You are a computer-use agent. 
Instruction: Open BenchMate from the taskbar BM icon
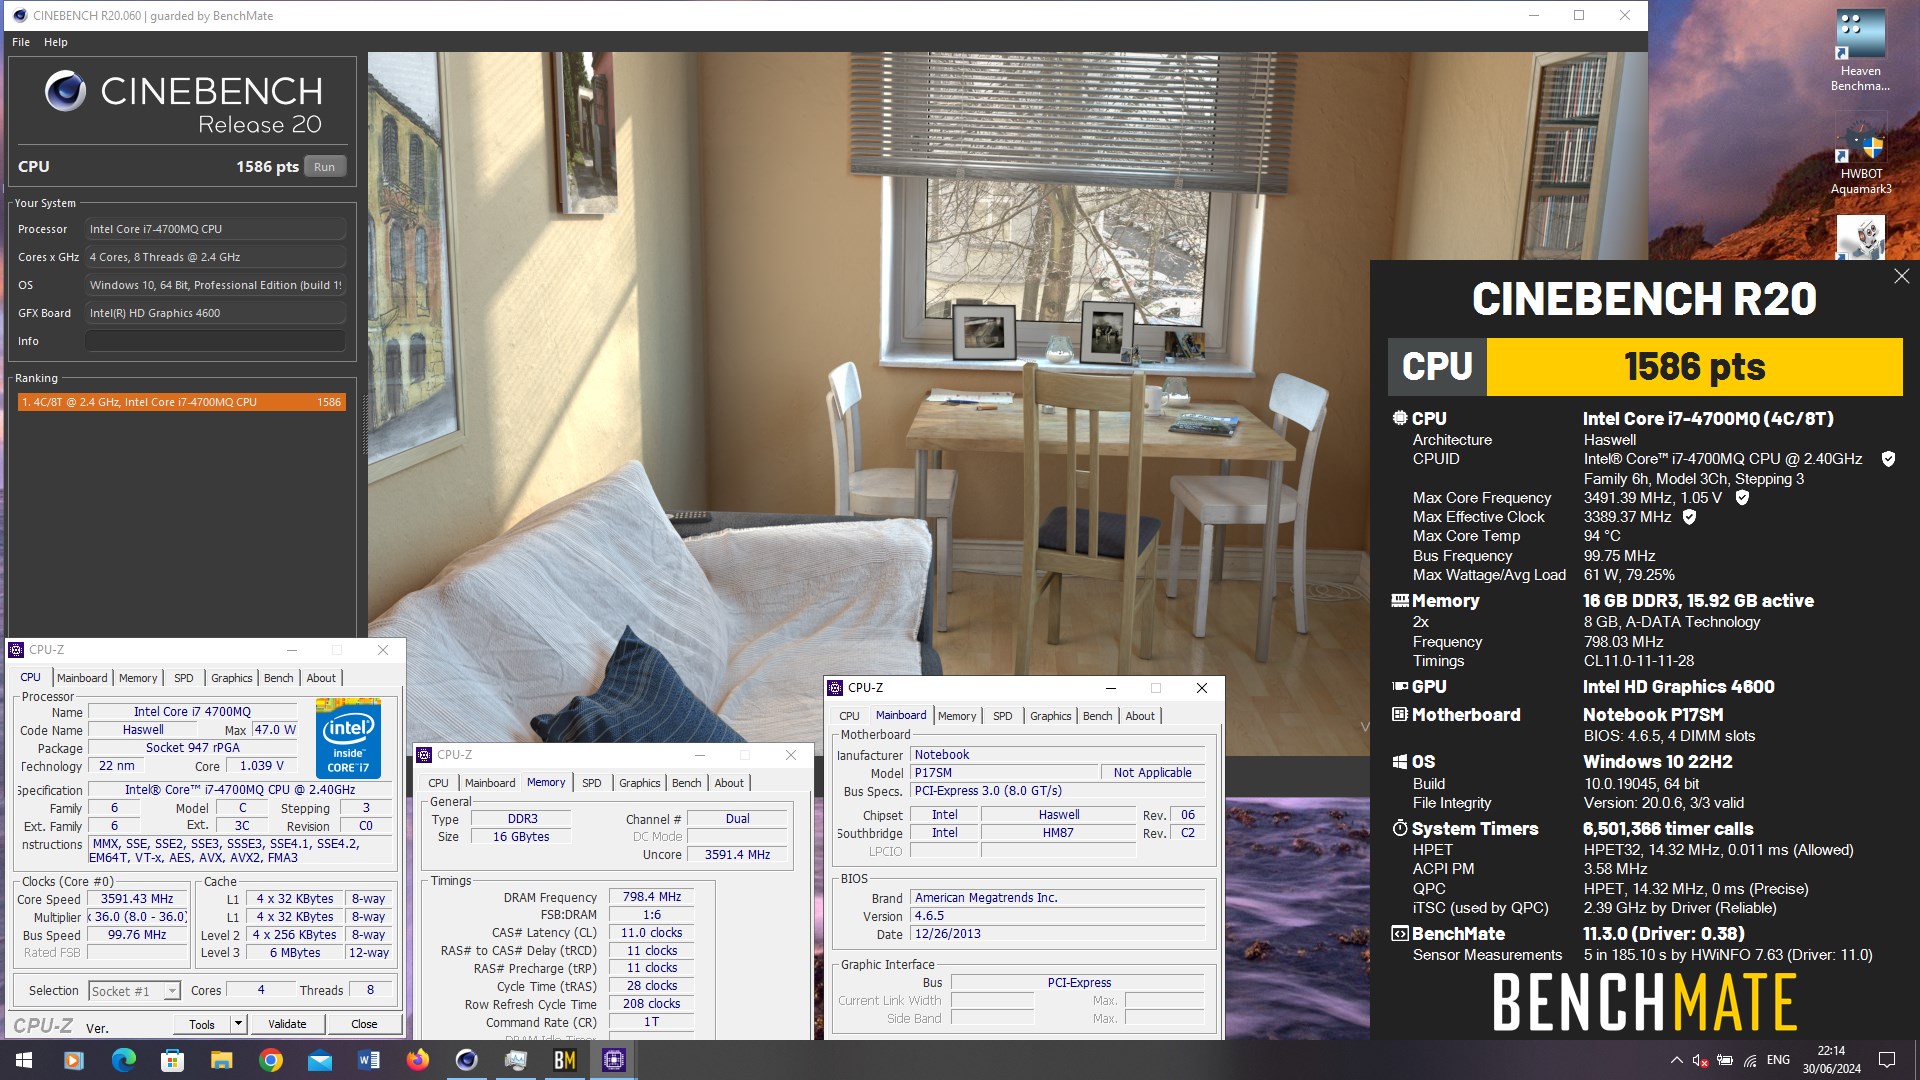(x=565, y=1060)
